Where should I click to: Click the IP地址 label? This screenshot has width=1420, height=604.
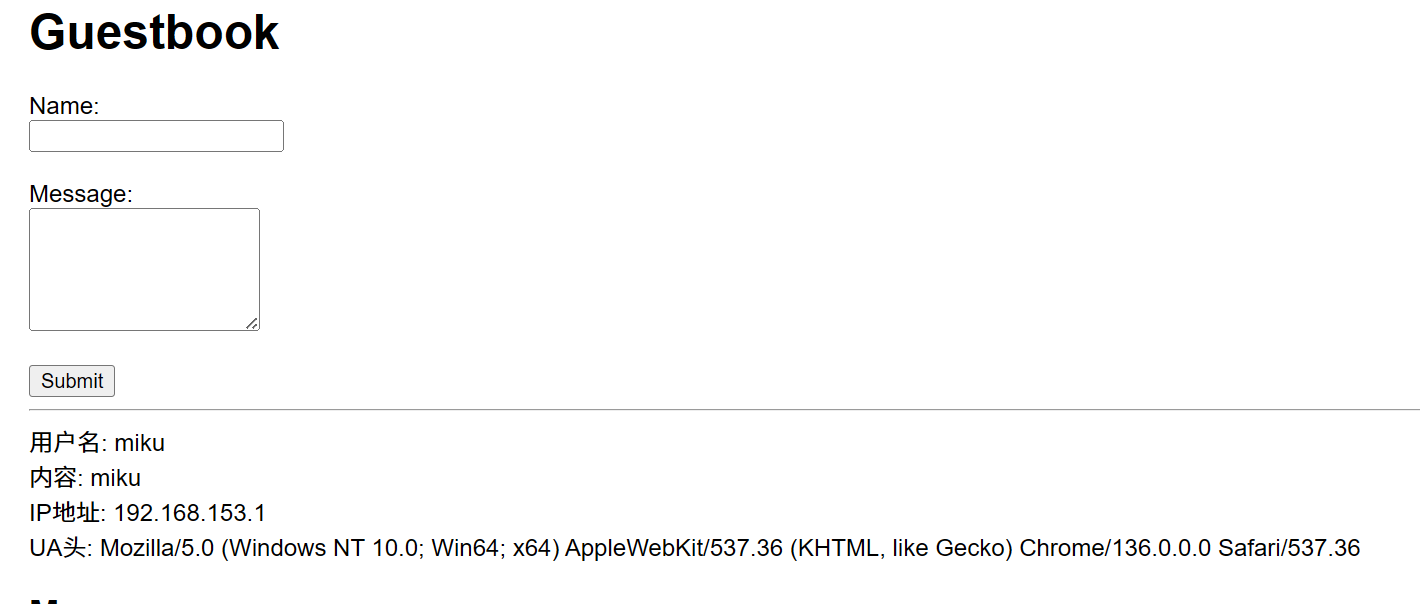tap(65, 513)
